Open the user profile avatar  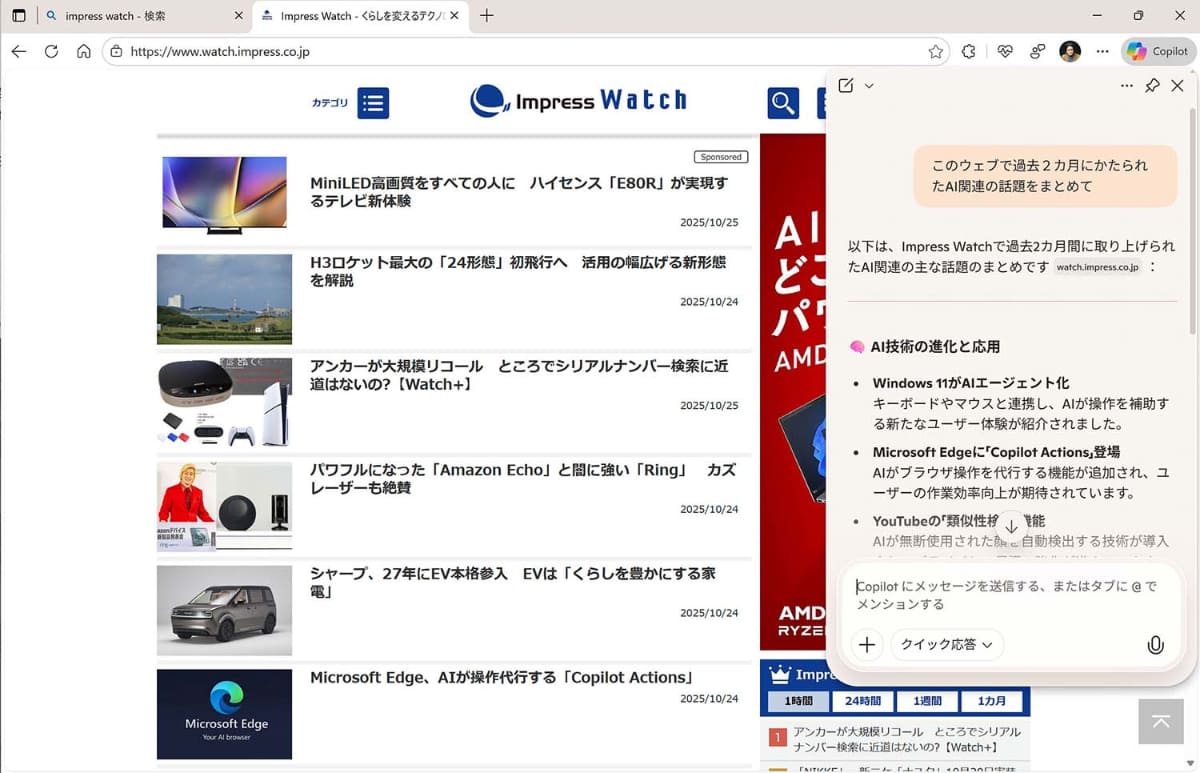tap(1070, 51)
